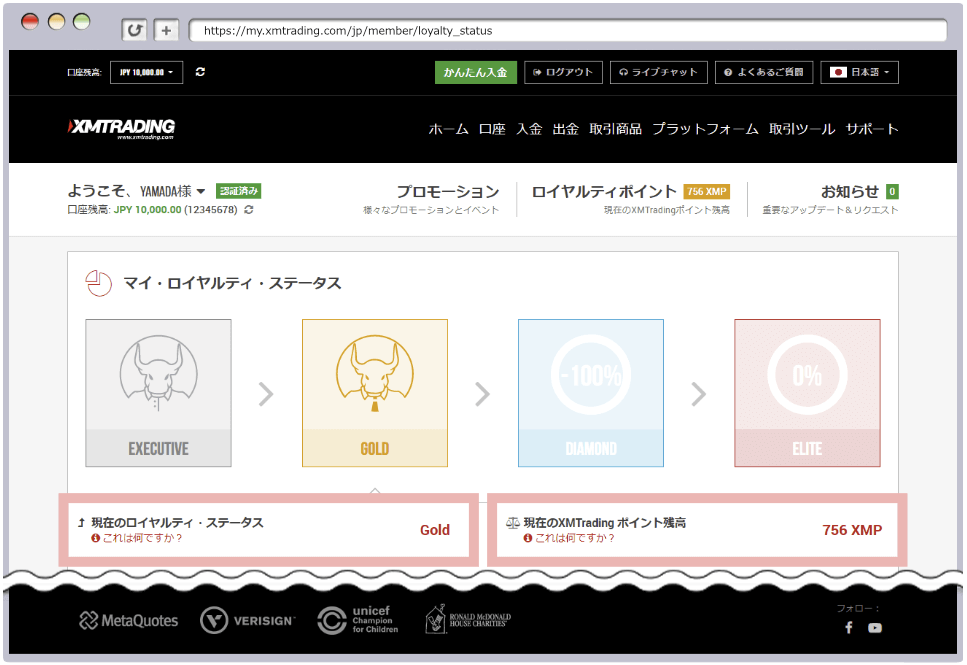Refresh icon beside account number 12345678
Viewport: 967px width, 665px height.
point(249,210)
